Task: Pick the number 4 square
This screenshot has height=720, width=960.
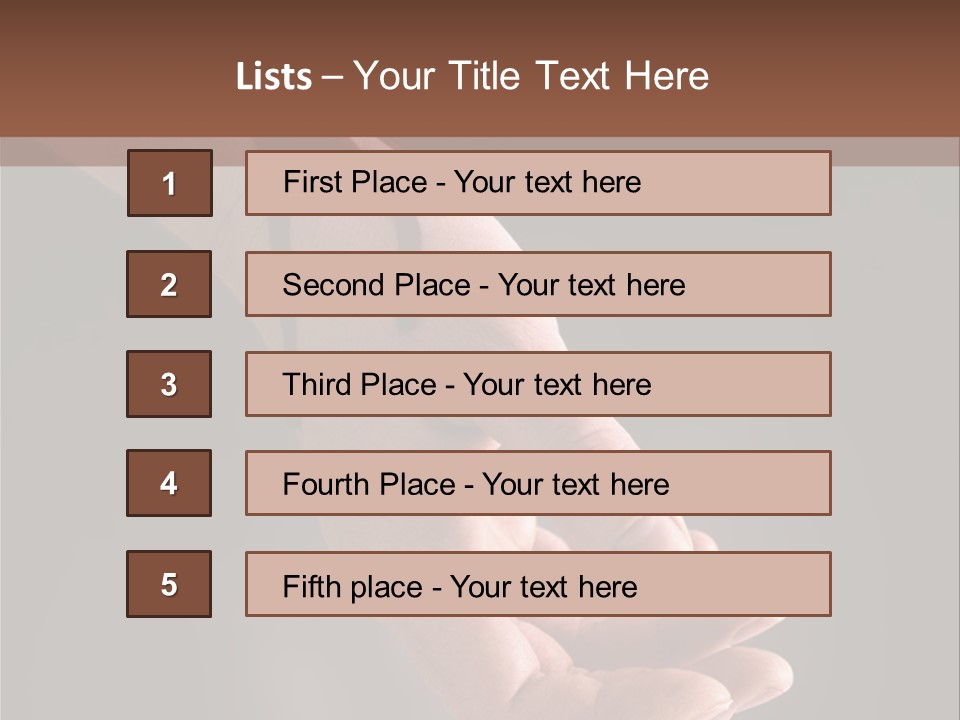Action: tap(169, 483)
